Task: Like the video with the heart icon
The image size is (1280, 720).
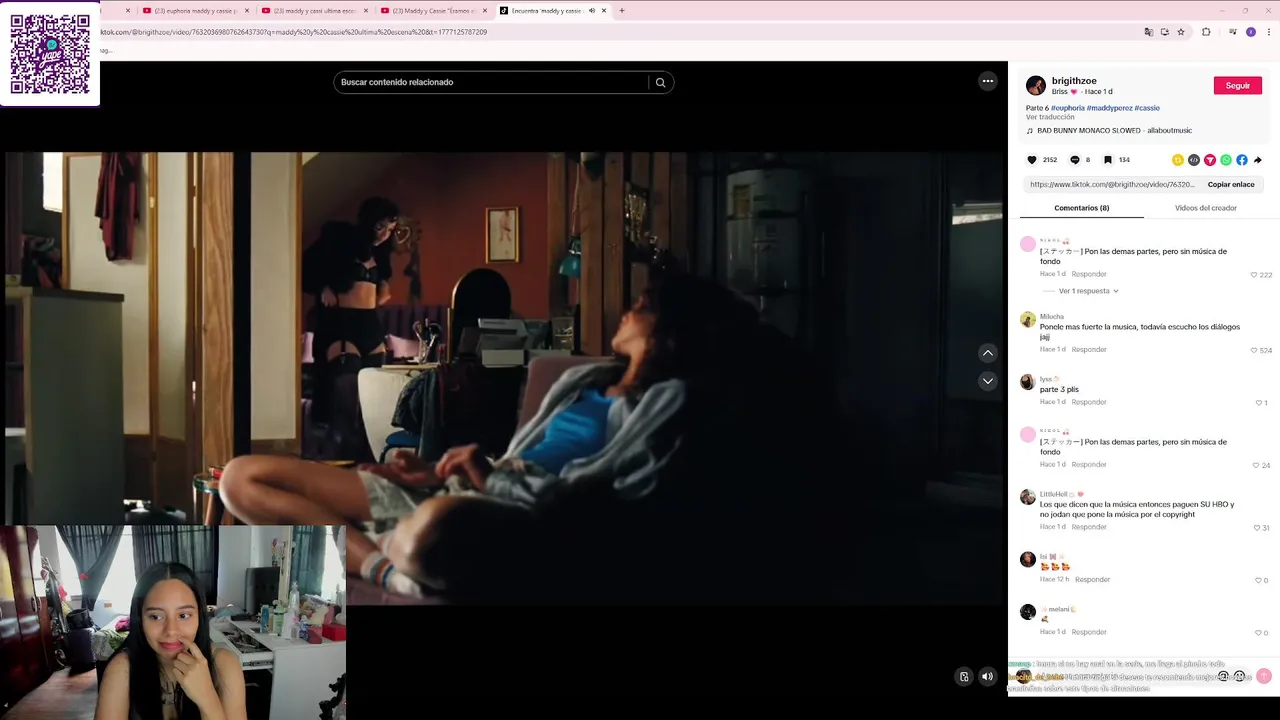Action: [1032, 160]
